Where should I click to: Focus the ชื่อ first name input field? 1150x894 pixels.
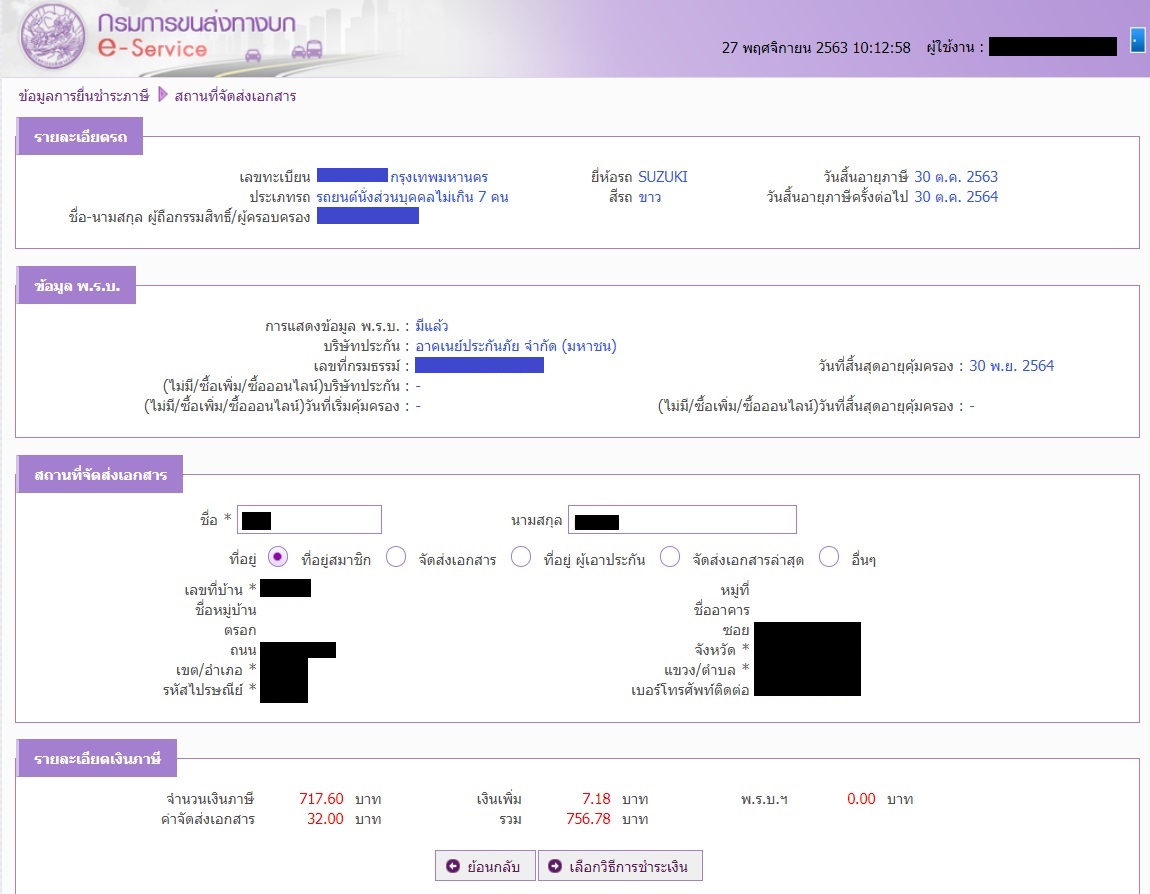tap(310, 520)
